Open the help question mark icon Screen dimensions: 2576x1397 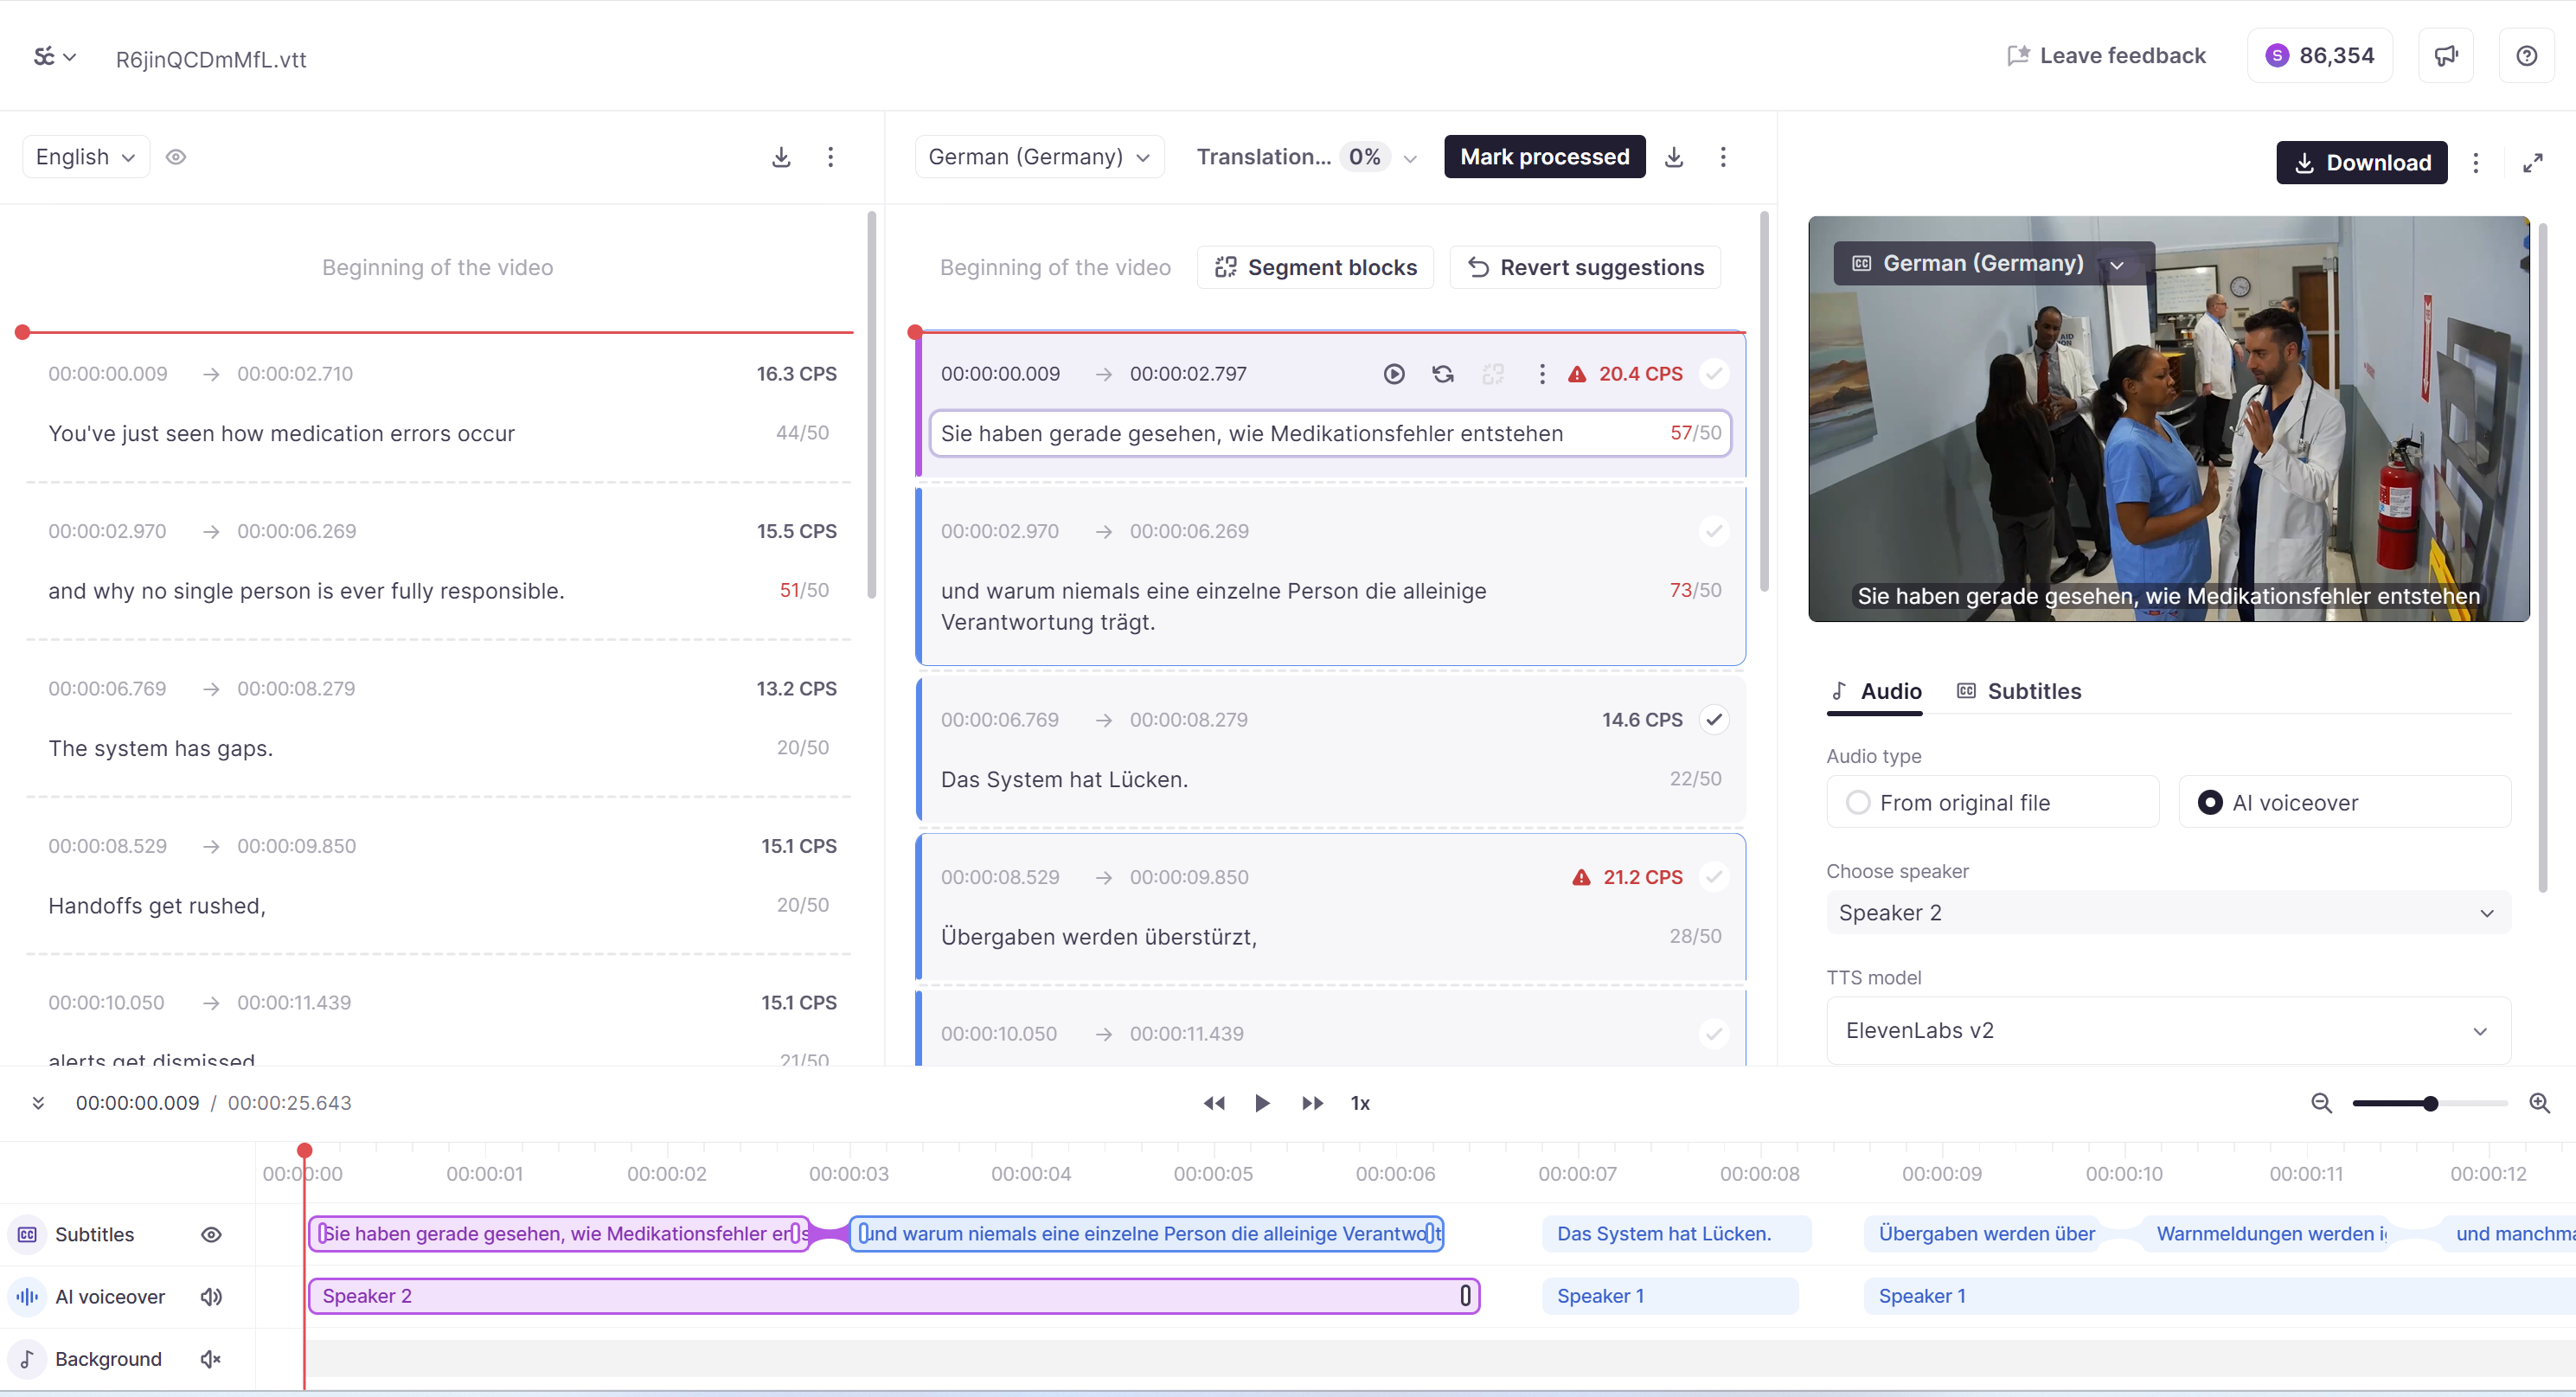point(2527,56)
